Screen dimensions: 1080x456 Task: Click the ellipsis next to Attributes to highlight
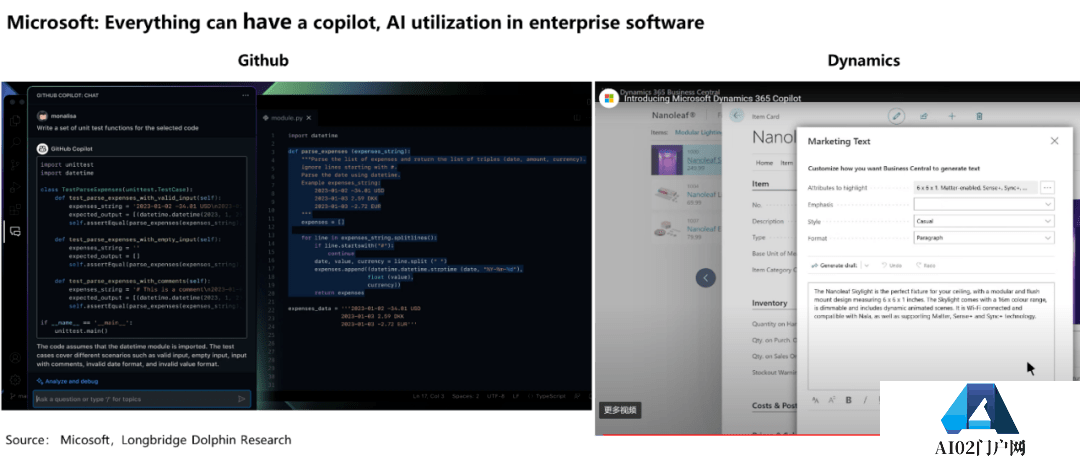[x=1047, y=187]
